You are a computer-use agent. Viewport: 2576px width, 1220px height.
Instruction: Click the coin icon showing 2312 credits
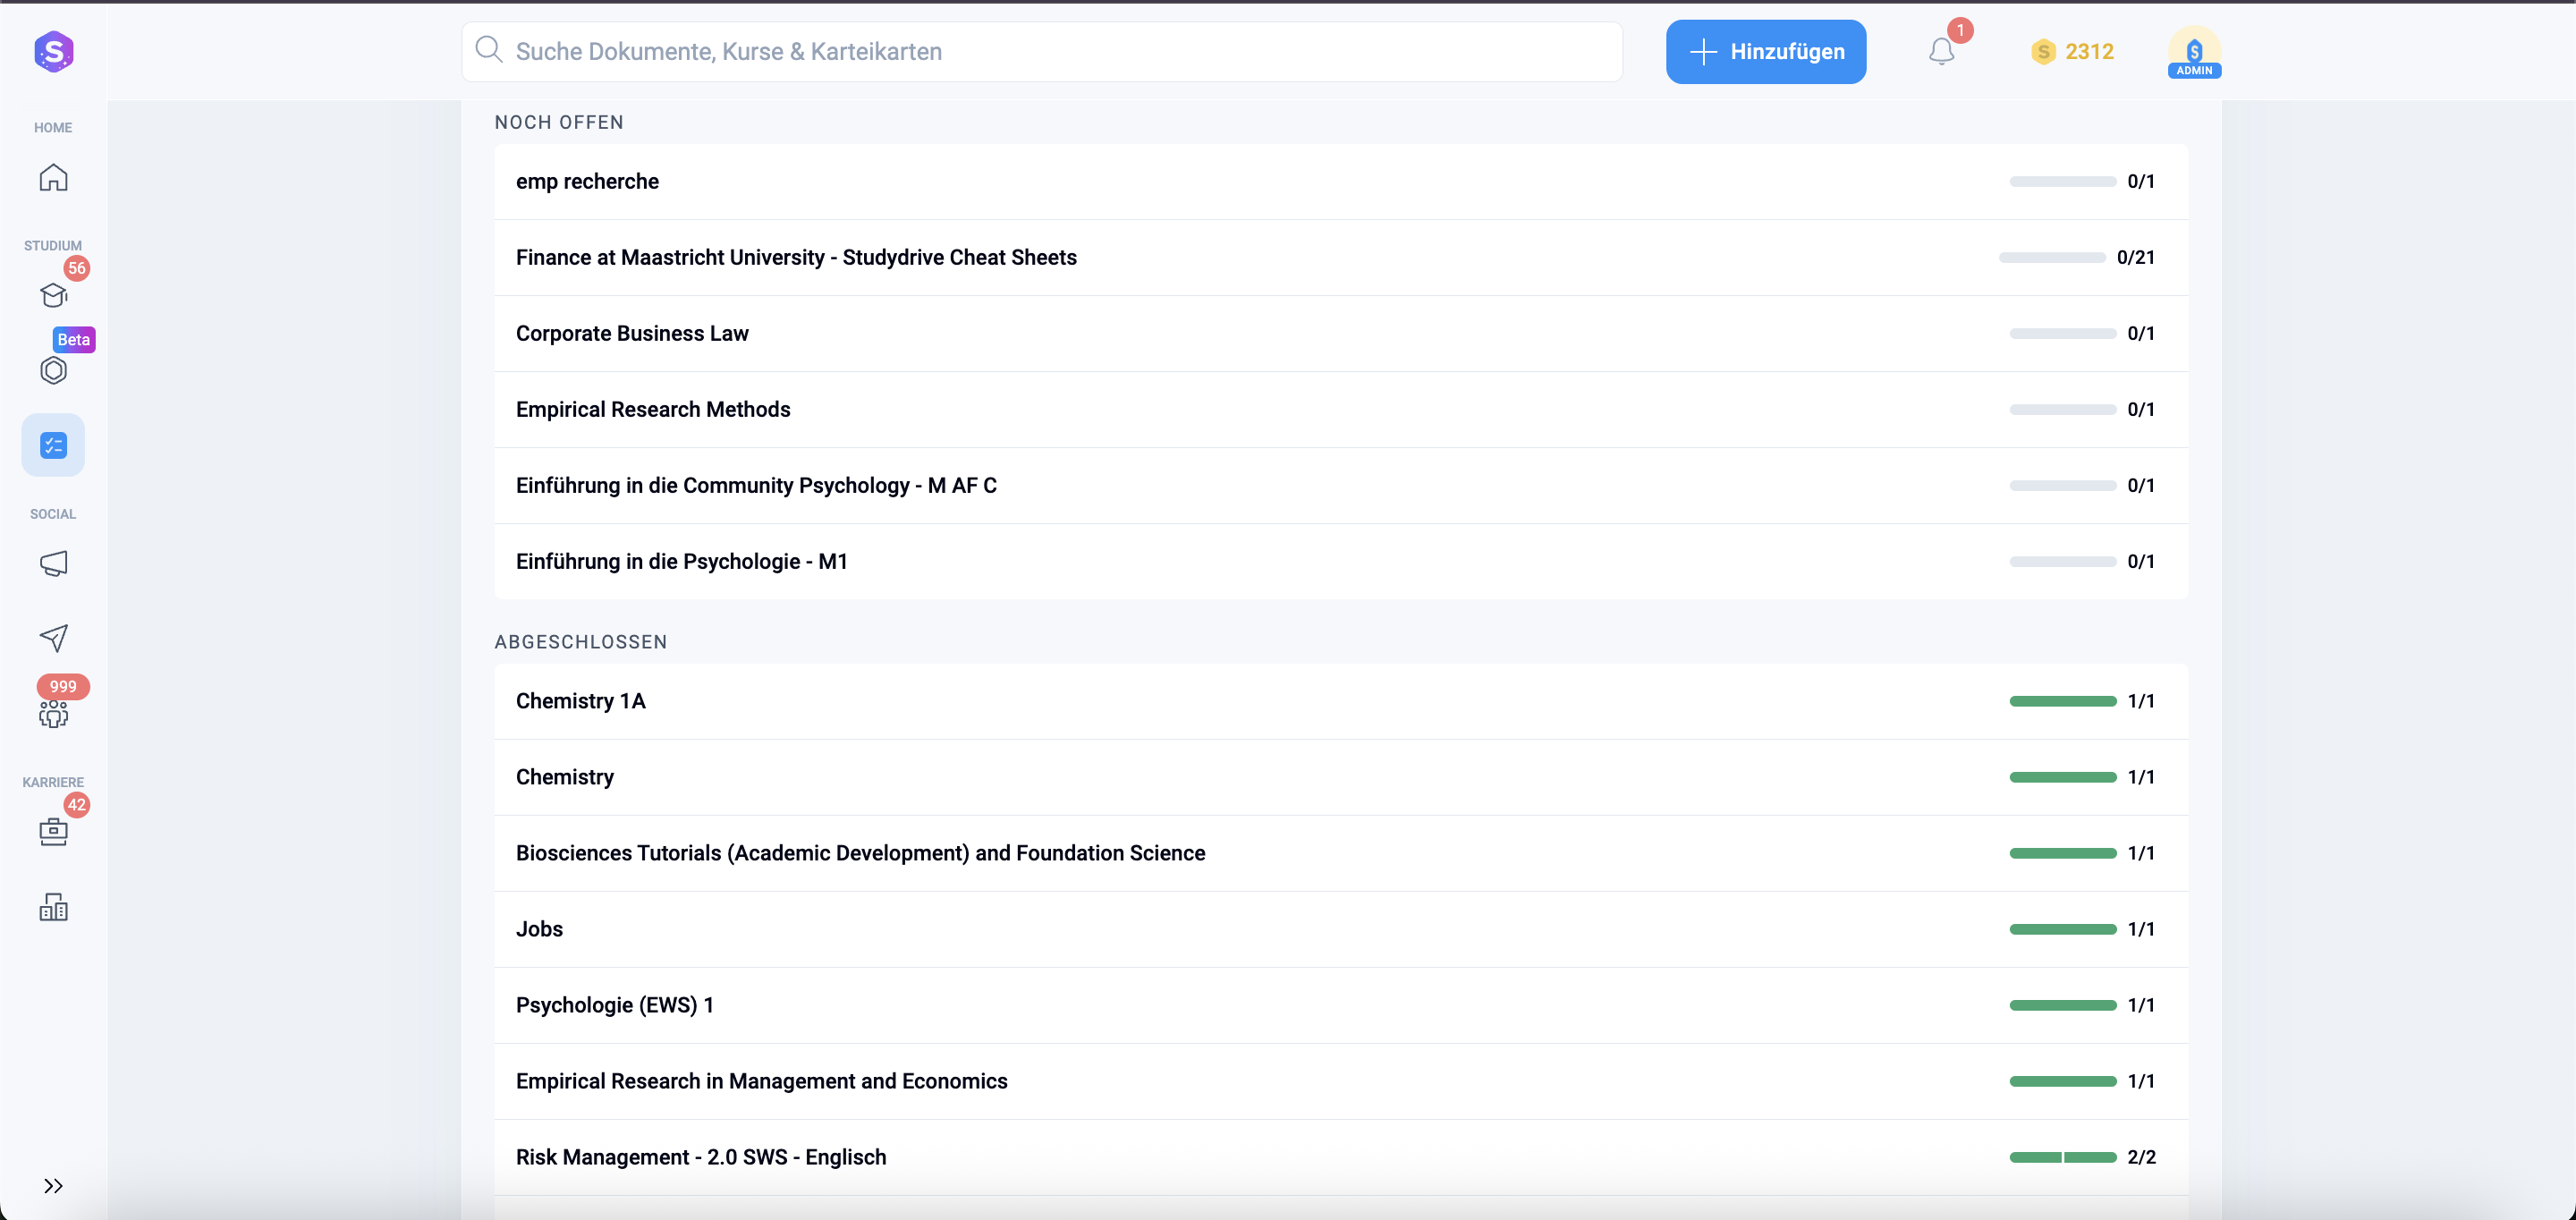point(2044,51)
